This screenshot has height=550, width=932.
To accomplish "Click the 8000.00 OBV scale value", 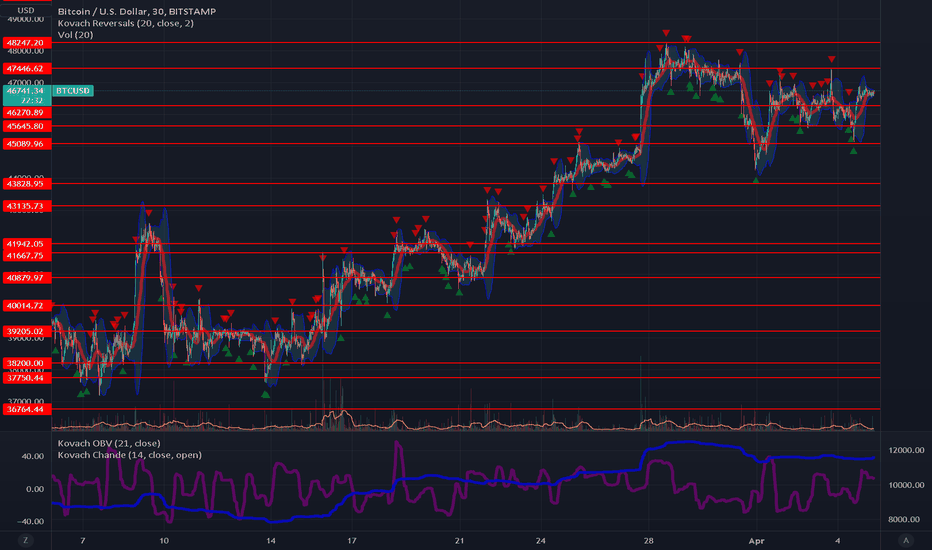I will point(906,519).
